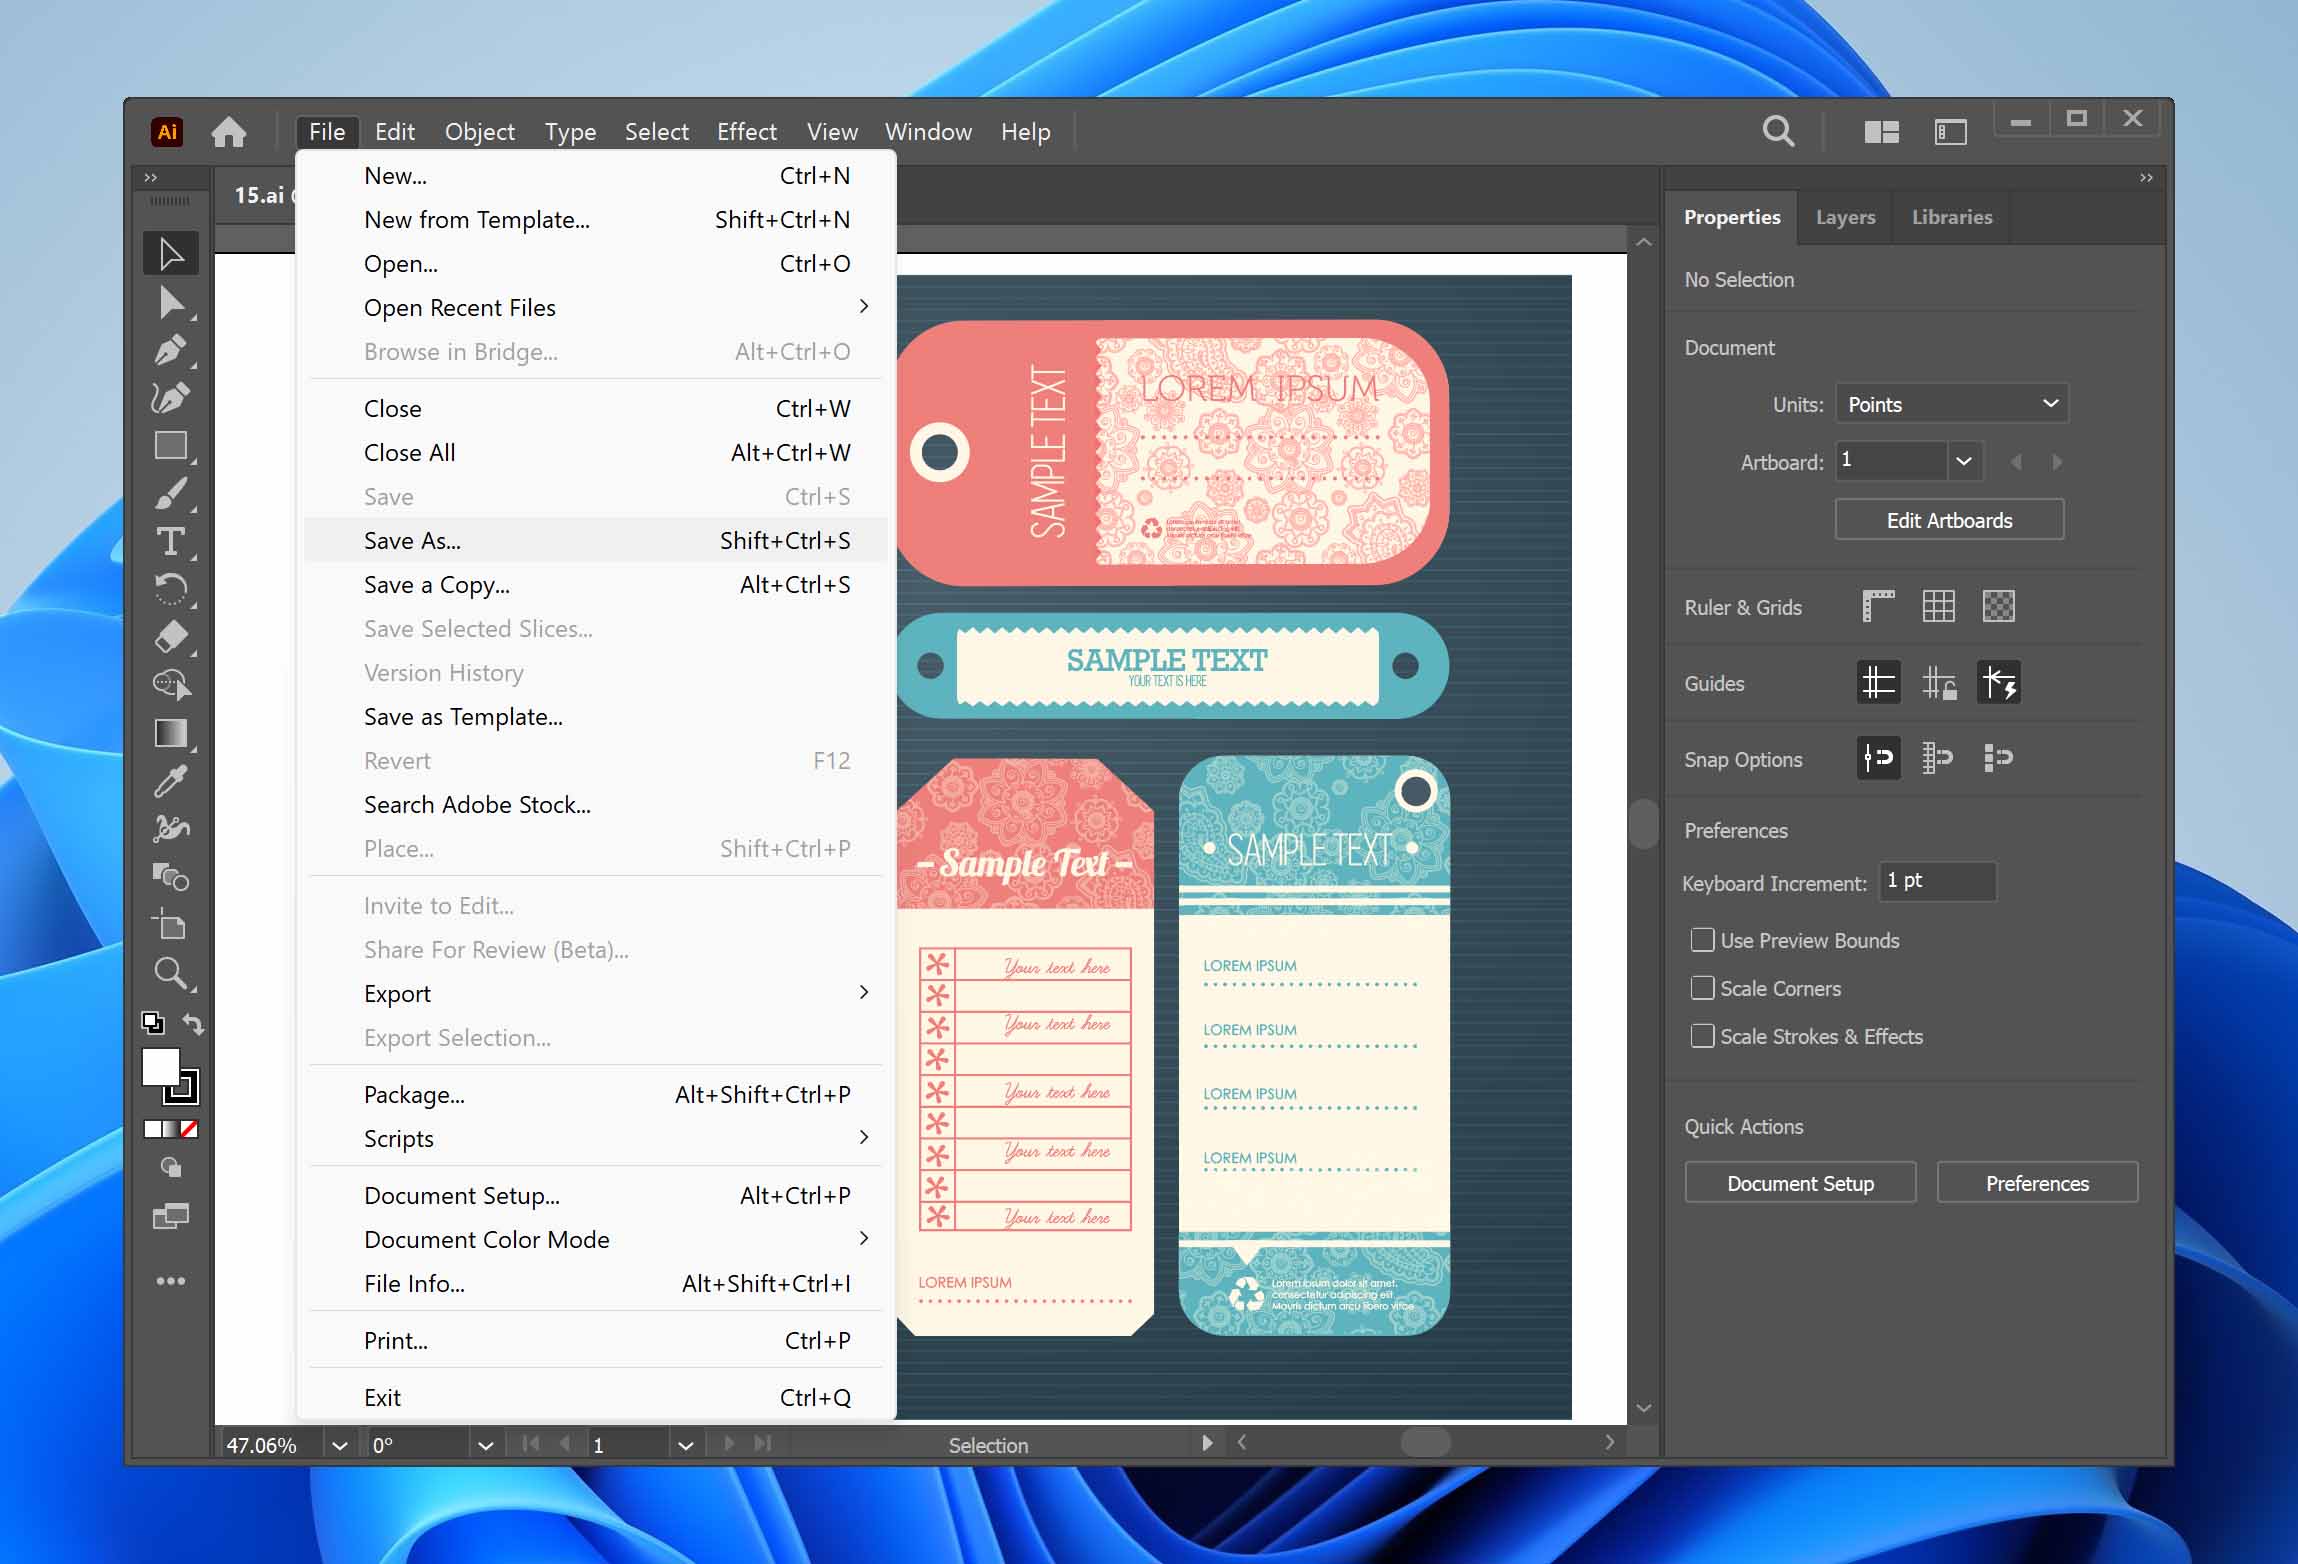The height and width of the screenshot is (1564, 2298).
Task: Click the Show Rulers icon
Action: coord(1878,606)
